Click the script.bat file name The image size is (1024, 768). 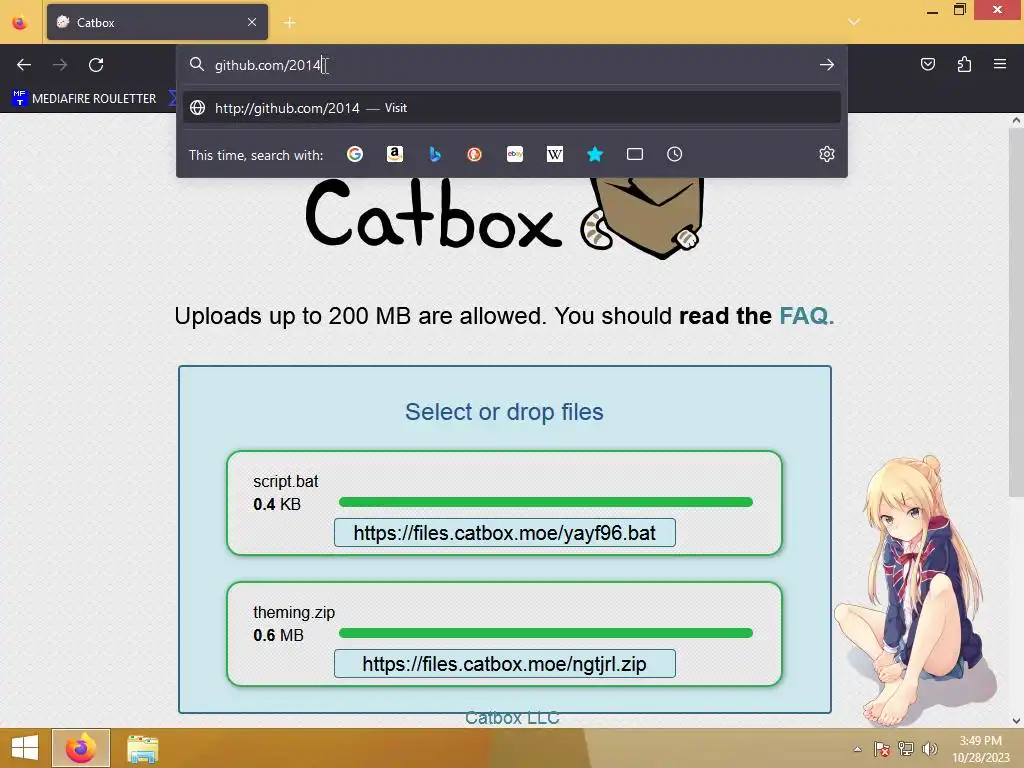click(x=285, y=482)
